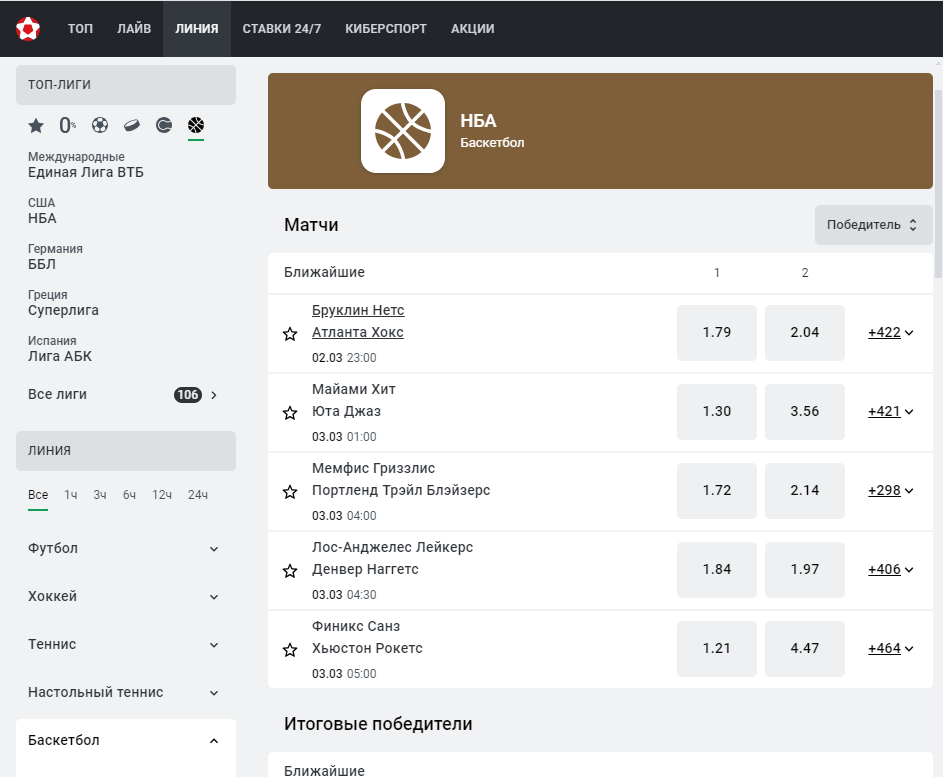This screenshot has height=777, width=943.
Task: Select the 6ч time filter
Action: (x=129, y=495)
